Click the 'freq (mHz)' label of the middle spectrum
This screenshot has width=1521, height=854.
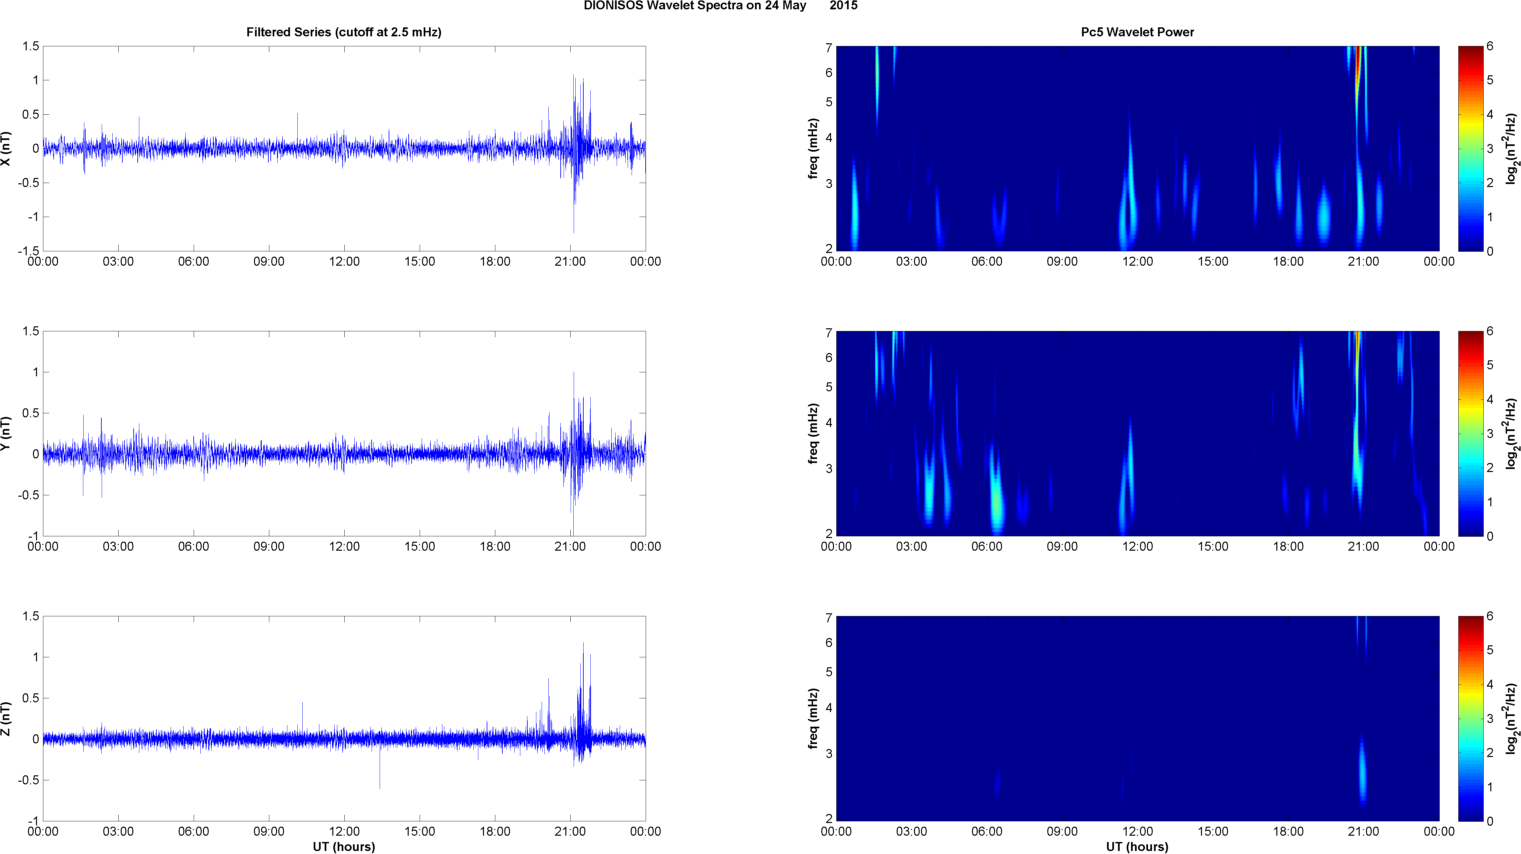[x=814, y=433]
